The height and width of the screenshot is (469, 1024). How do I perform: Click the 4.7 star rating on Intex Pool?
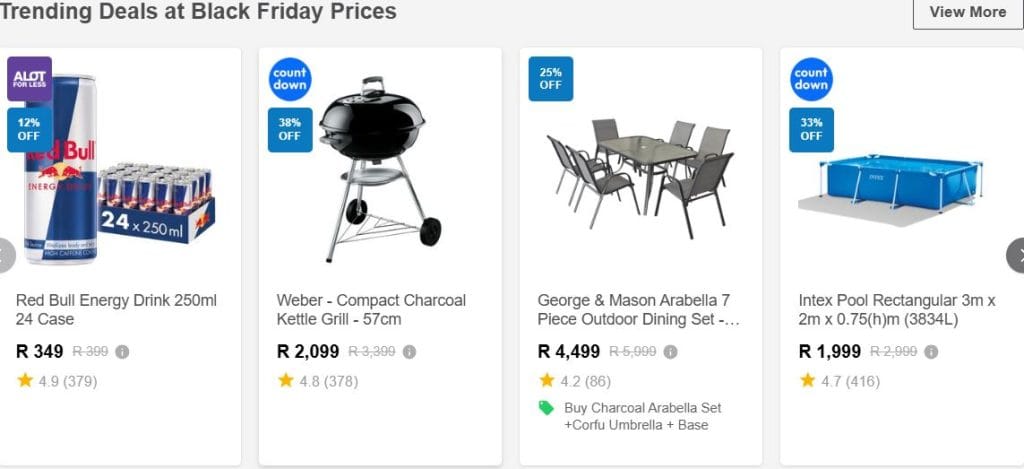[x=833, y=381]
